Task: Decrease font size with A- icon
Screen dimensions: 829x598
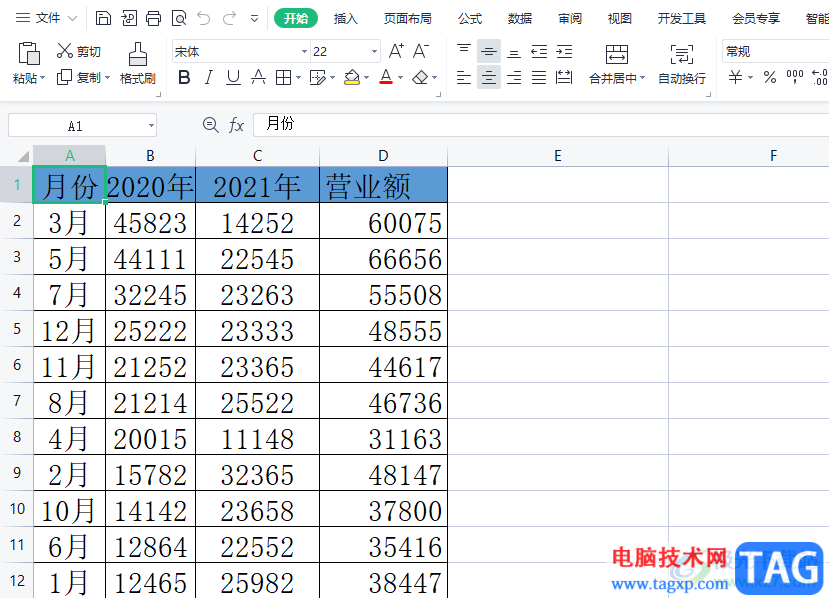Action: coord(421,51)
